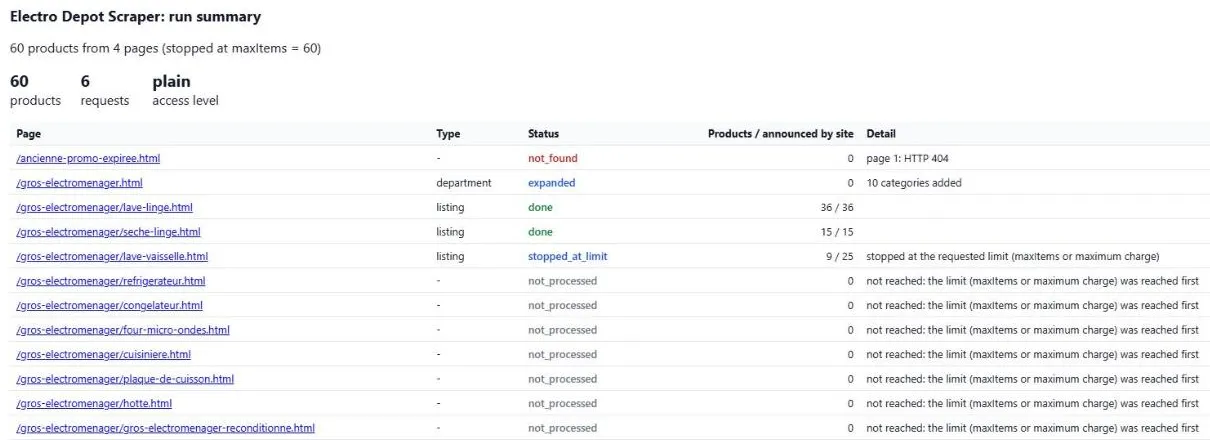
Task: Open the four-micro-ondes.html page link
Action: tap(123, 330)
